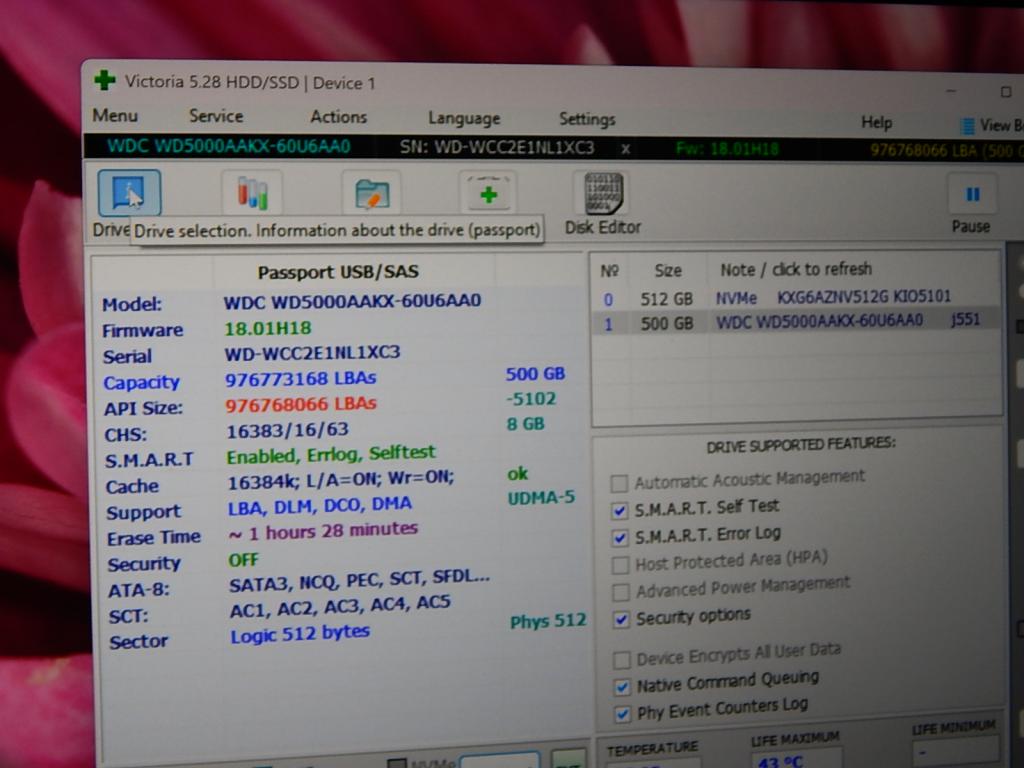Open the Actions menu
The image size is (1024, 768).
[x=338, y=117]
